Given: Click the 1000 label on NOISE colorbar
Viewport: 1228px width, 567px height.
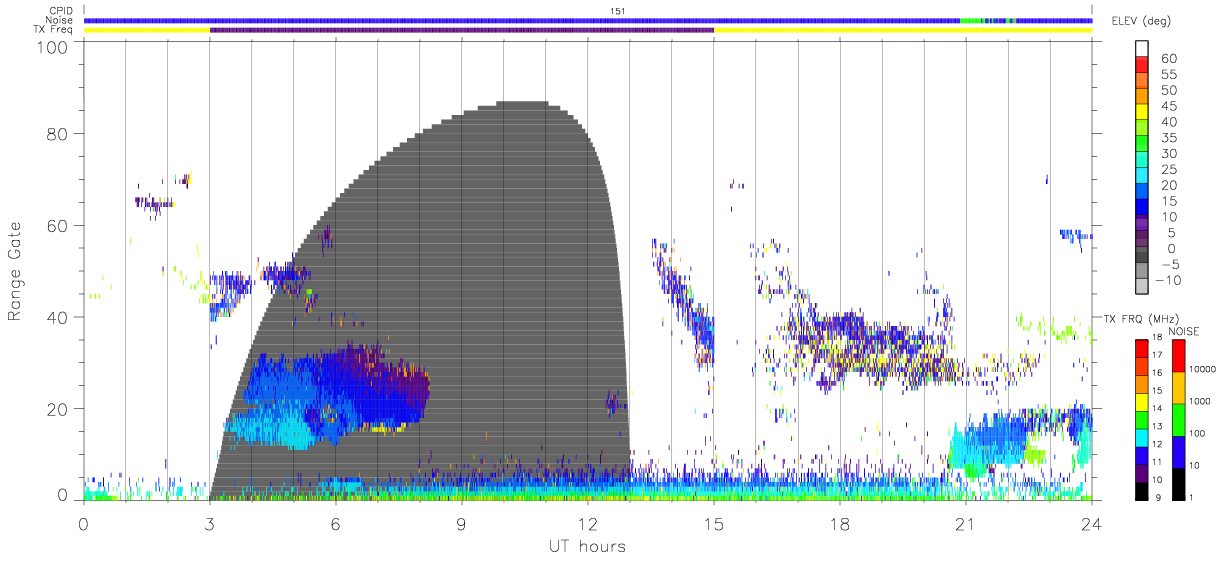Looking at the screenshot, I should [1201, 401].
